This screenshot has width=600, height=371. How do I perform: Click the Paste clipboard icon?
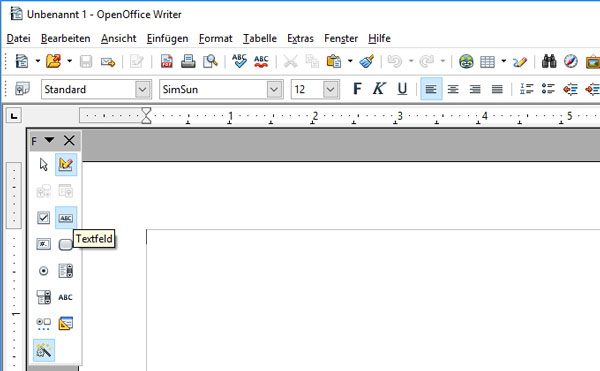334,61
